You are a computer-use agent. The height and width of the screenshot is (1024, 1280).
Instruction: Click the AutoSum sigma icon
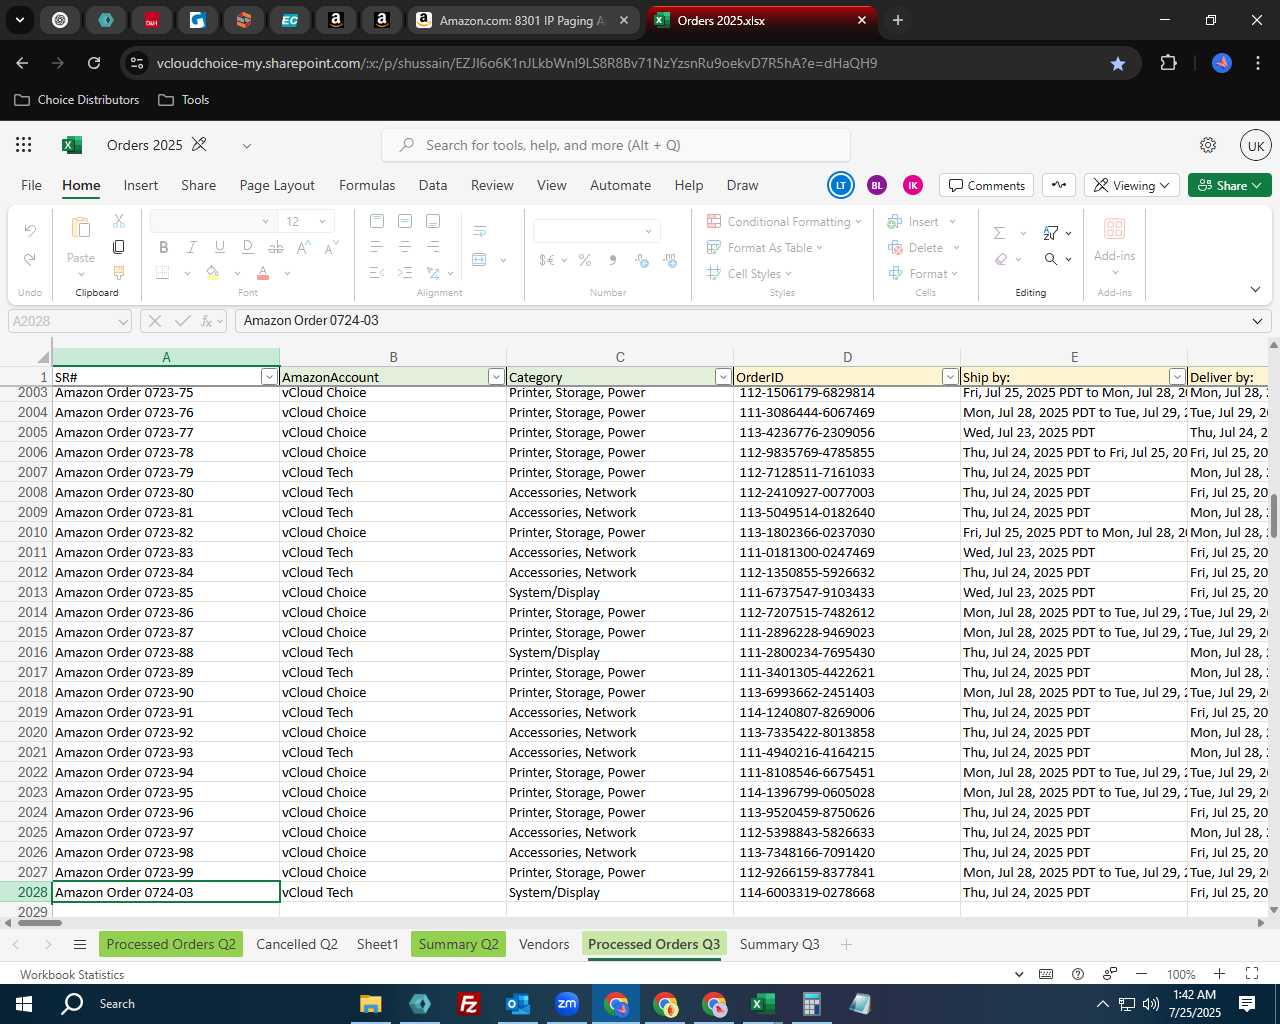999,232
